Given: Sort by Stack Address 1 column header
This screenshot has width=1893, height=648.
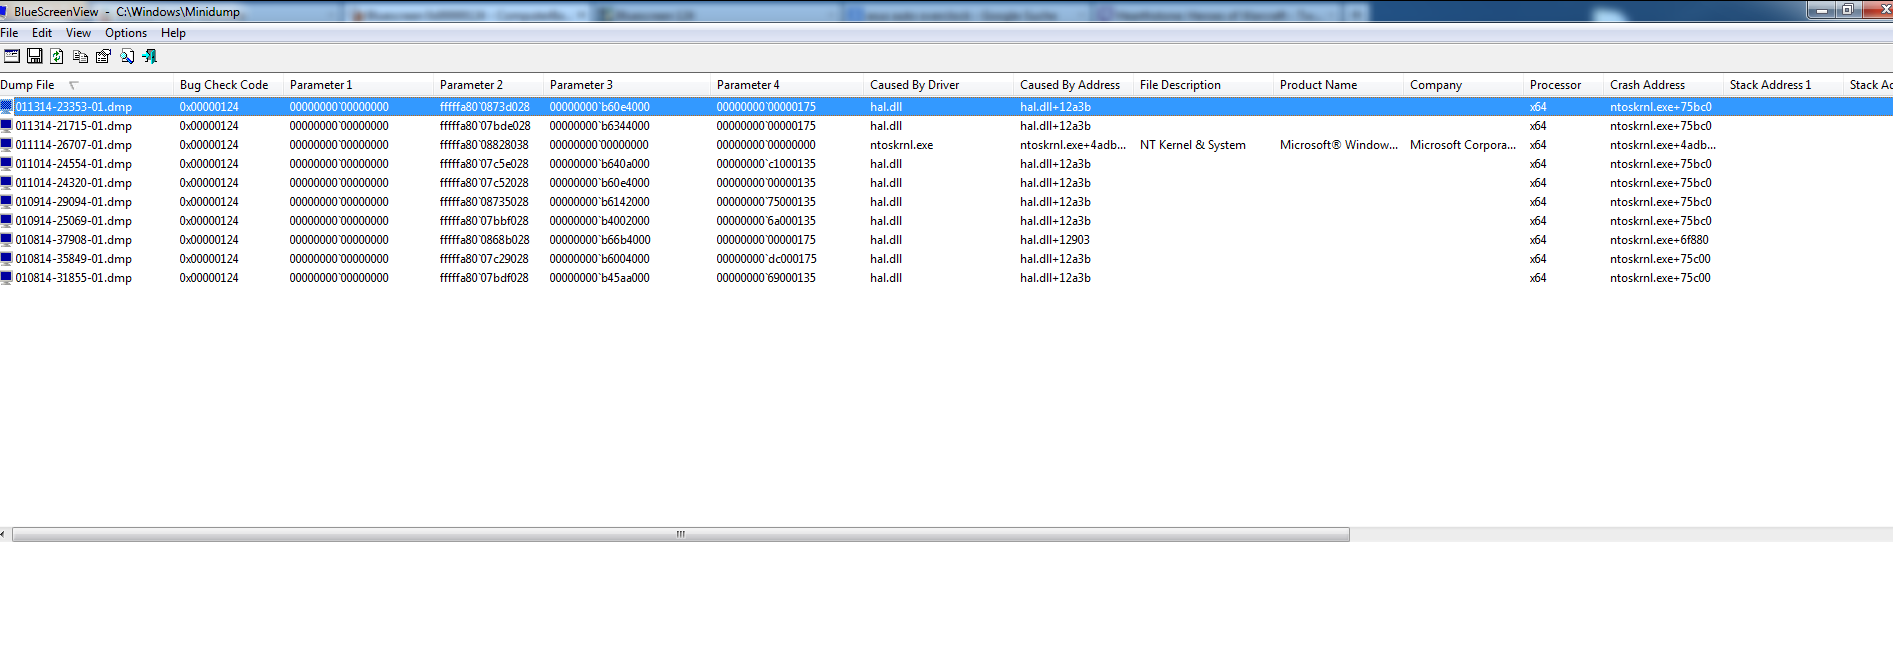Looking at the screenshot, I should [x=1783, y=85].
